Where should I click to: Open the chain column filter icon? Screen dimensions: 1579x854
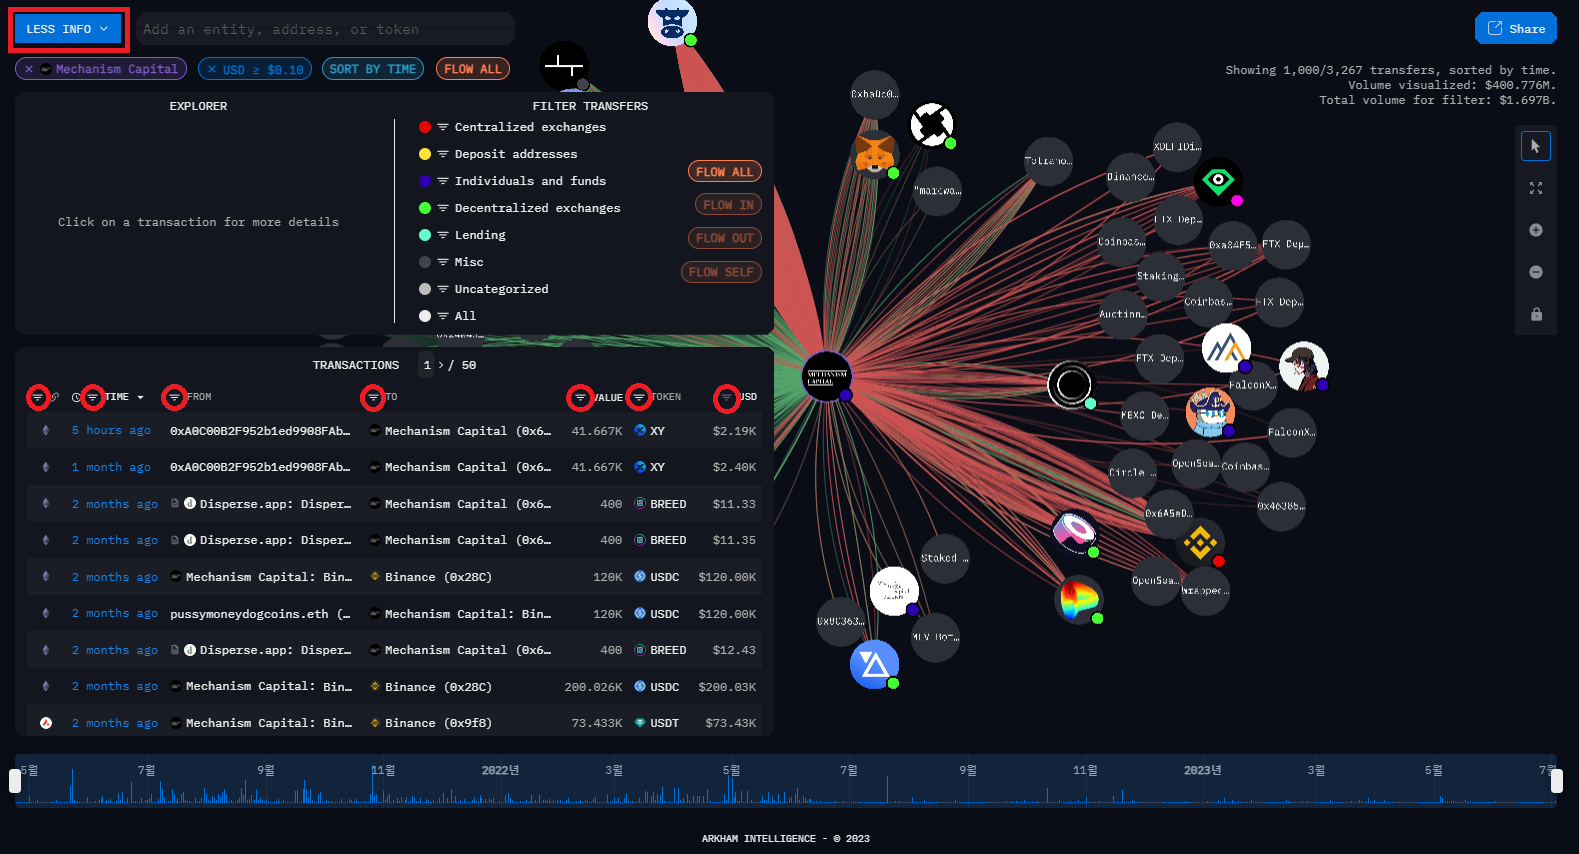pos(38,397)
